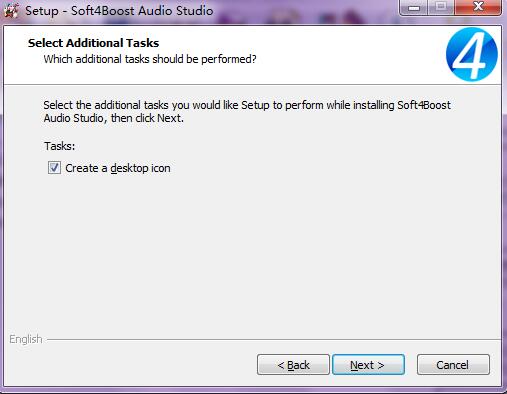Click the word 'Next' in the instruction sentence
The height and width of the screenshot is (394, 507).
170,118
